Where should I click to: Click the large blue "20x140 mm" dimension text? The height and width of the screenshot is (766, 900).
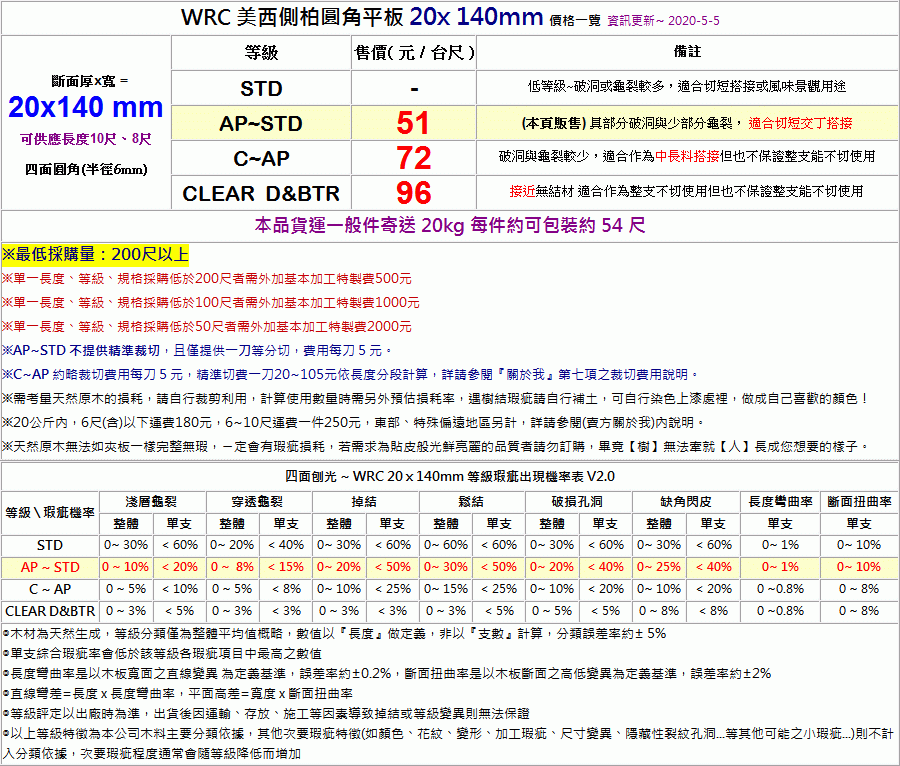[86, 107]
